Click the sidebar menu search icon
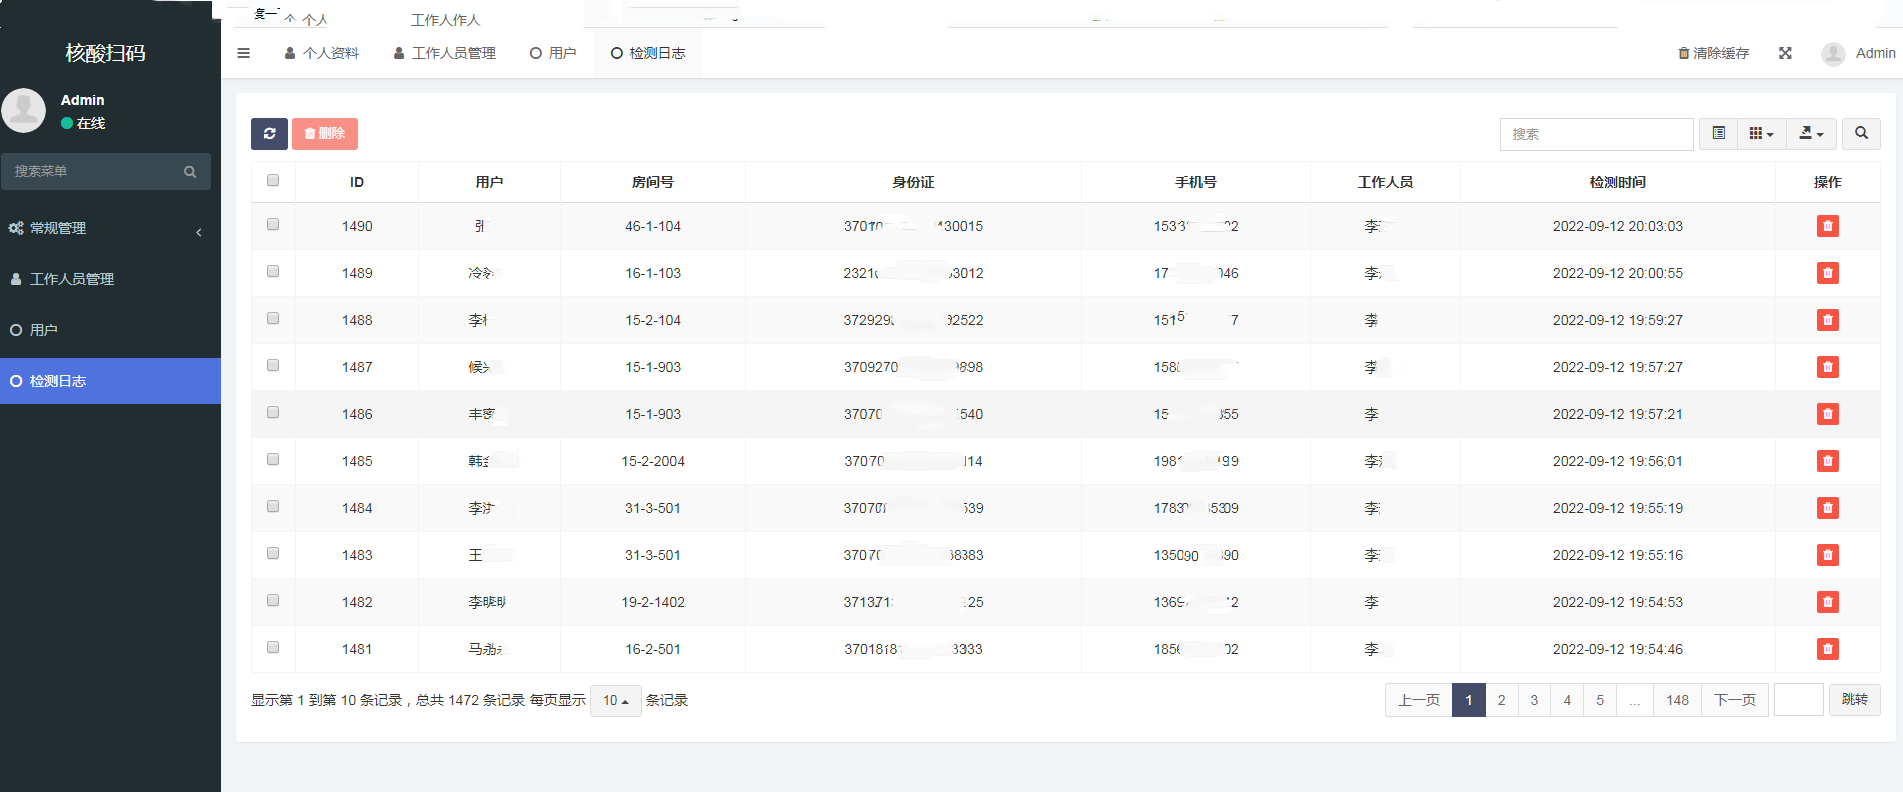The image size is (1903, 792). point(190,172)
